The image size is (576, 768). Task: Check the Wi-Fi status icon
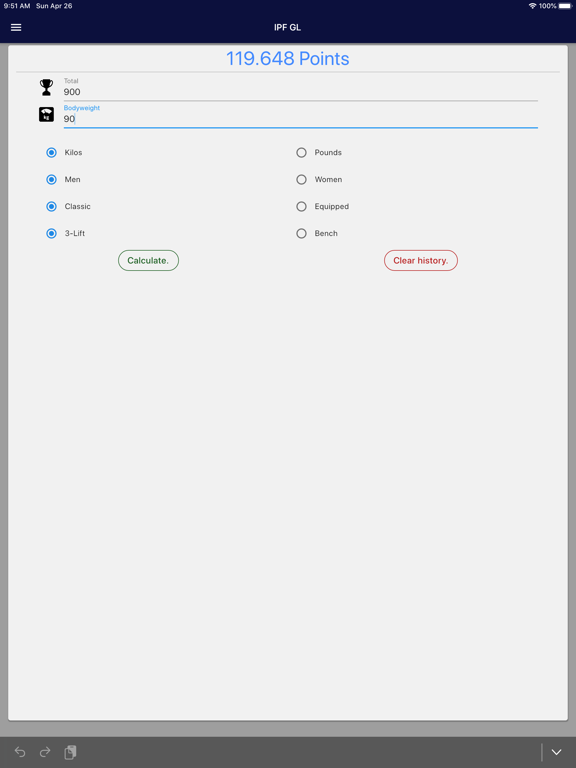tap(532, 6)
